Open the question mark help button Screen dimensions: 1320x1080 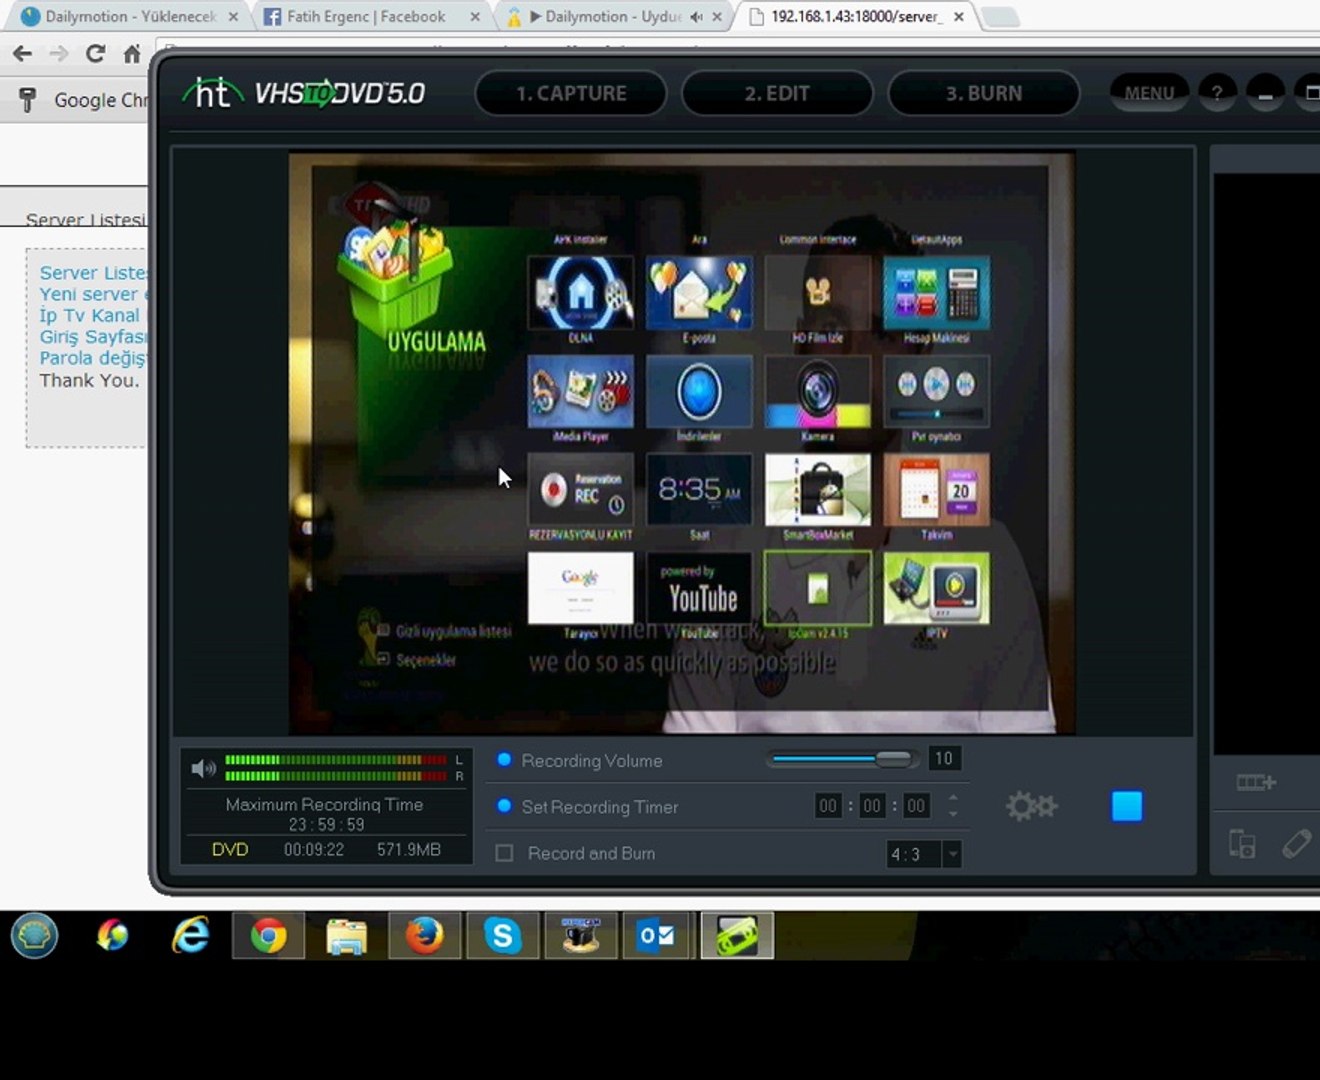tap(1217, 93)
